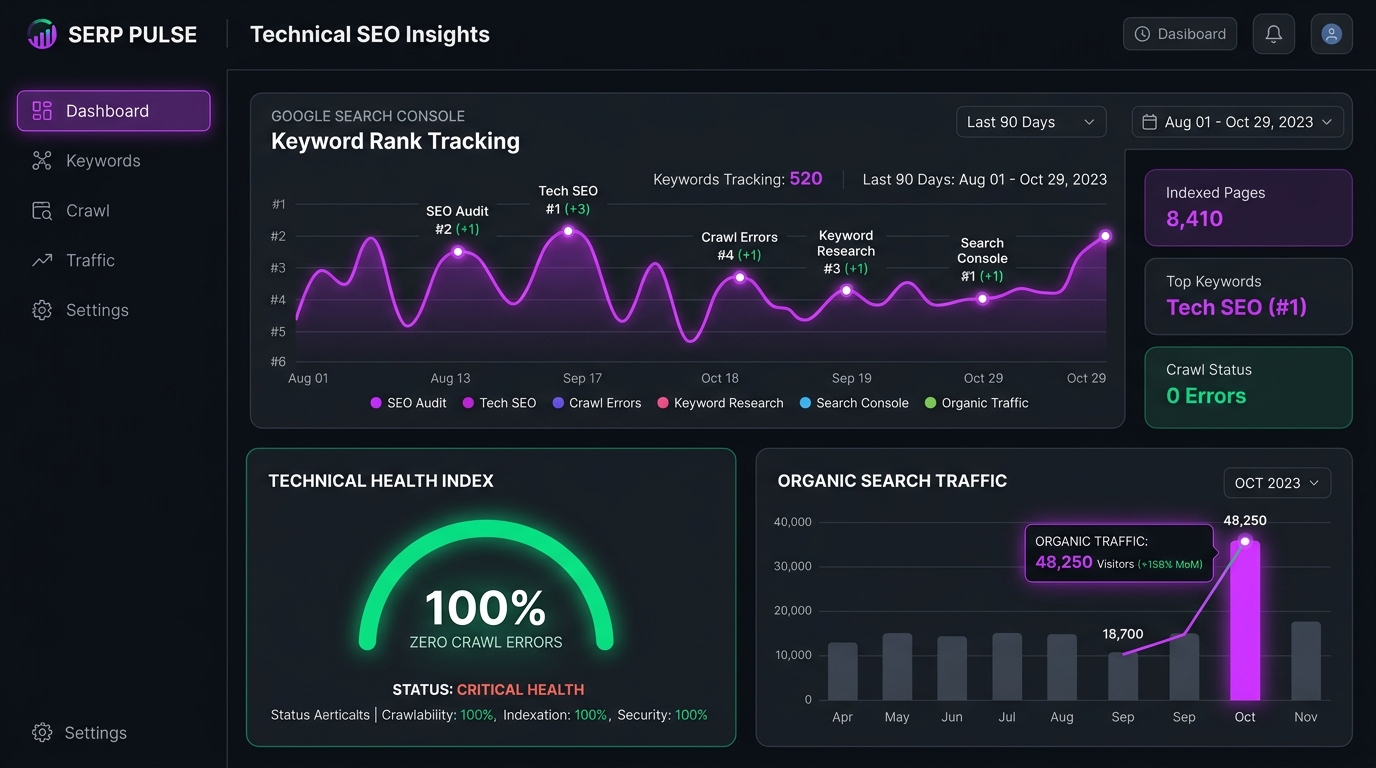
Task: Click the Keyword Research #3 data point
Action: click(846, 290)
